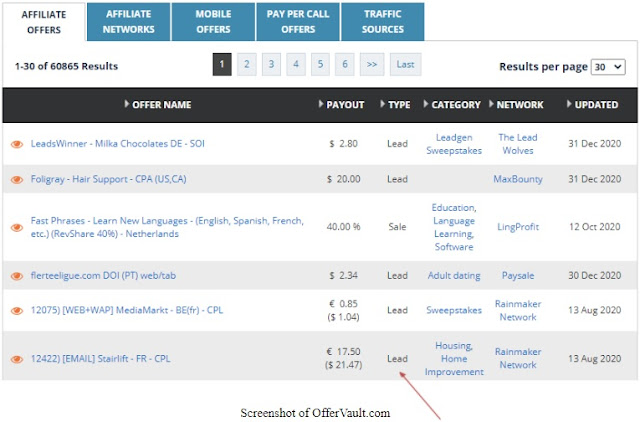Click the Housing, Home Improvement category link
Viewport: 640px width, 422px height.
[454, 359]
